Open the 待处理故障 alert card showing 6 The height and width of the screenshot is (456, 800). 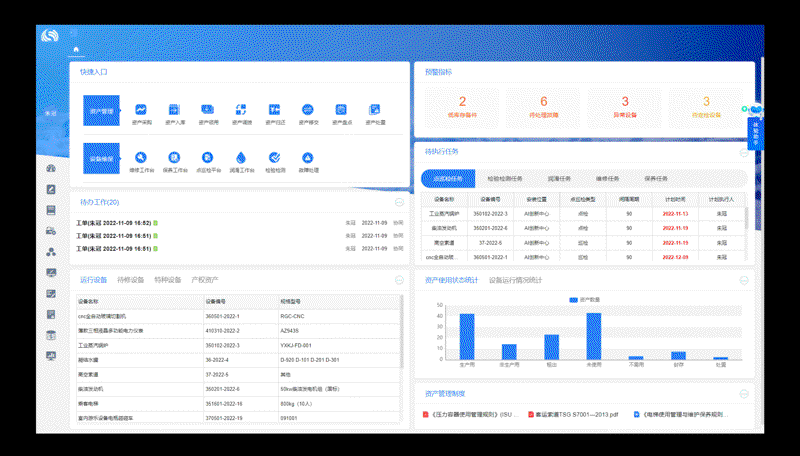pos(543,108)
